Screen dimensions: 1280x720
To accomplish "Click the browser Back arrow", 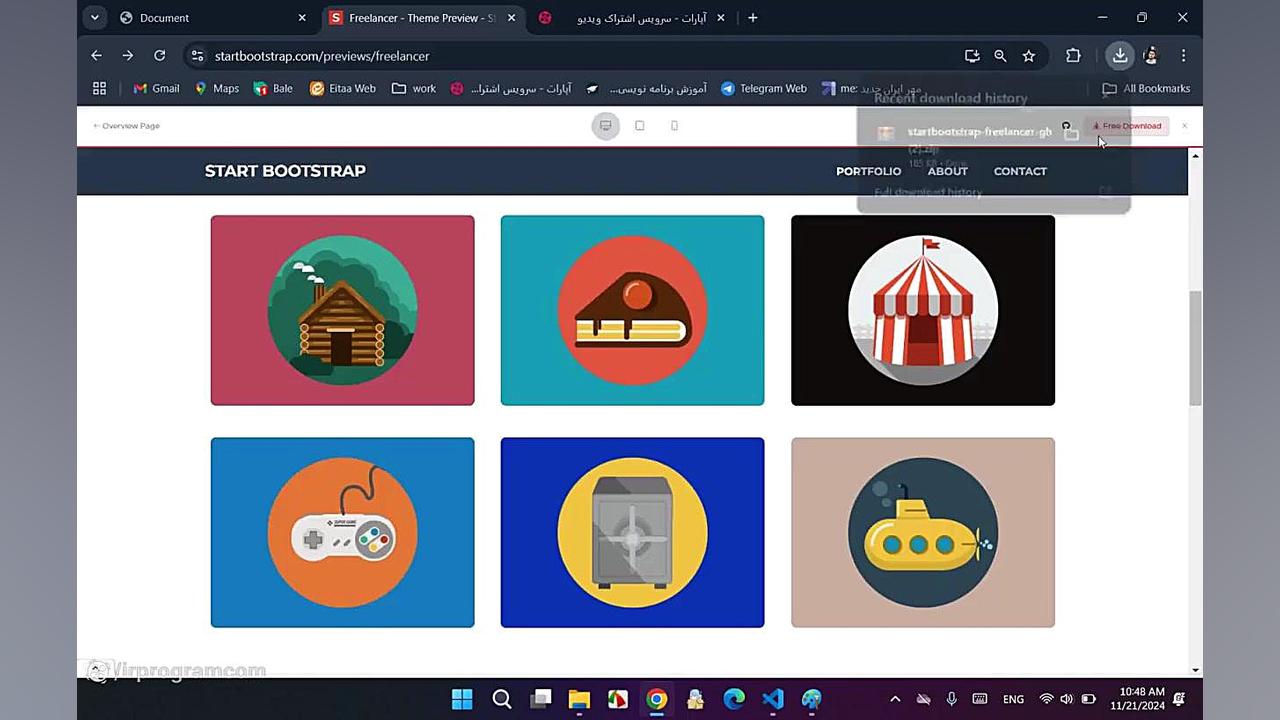I will click(96, 56).
